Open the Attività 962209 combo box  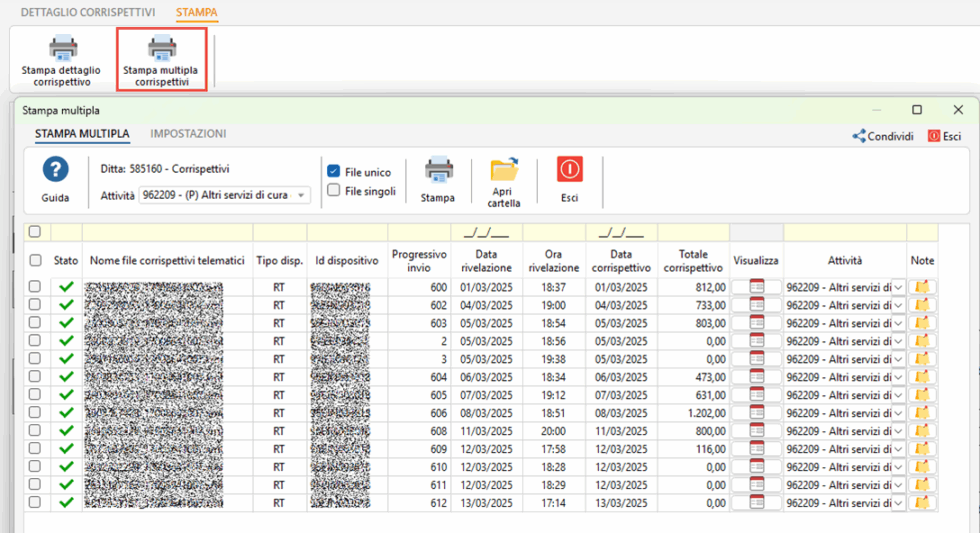pos(224,195)
